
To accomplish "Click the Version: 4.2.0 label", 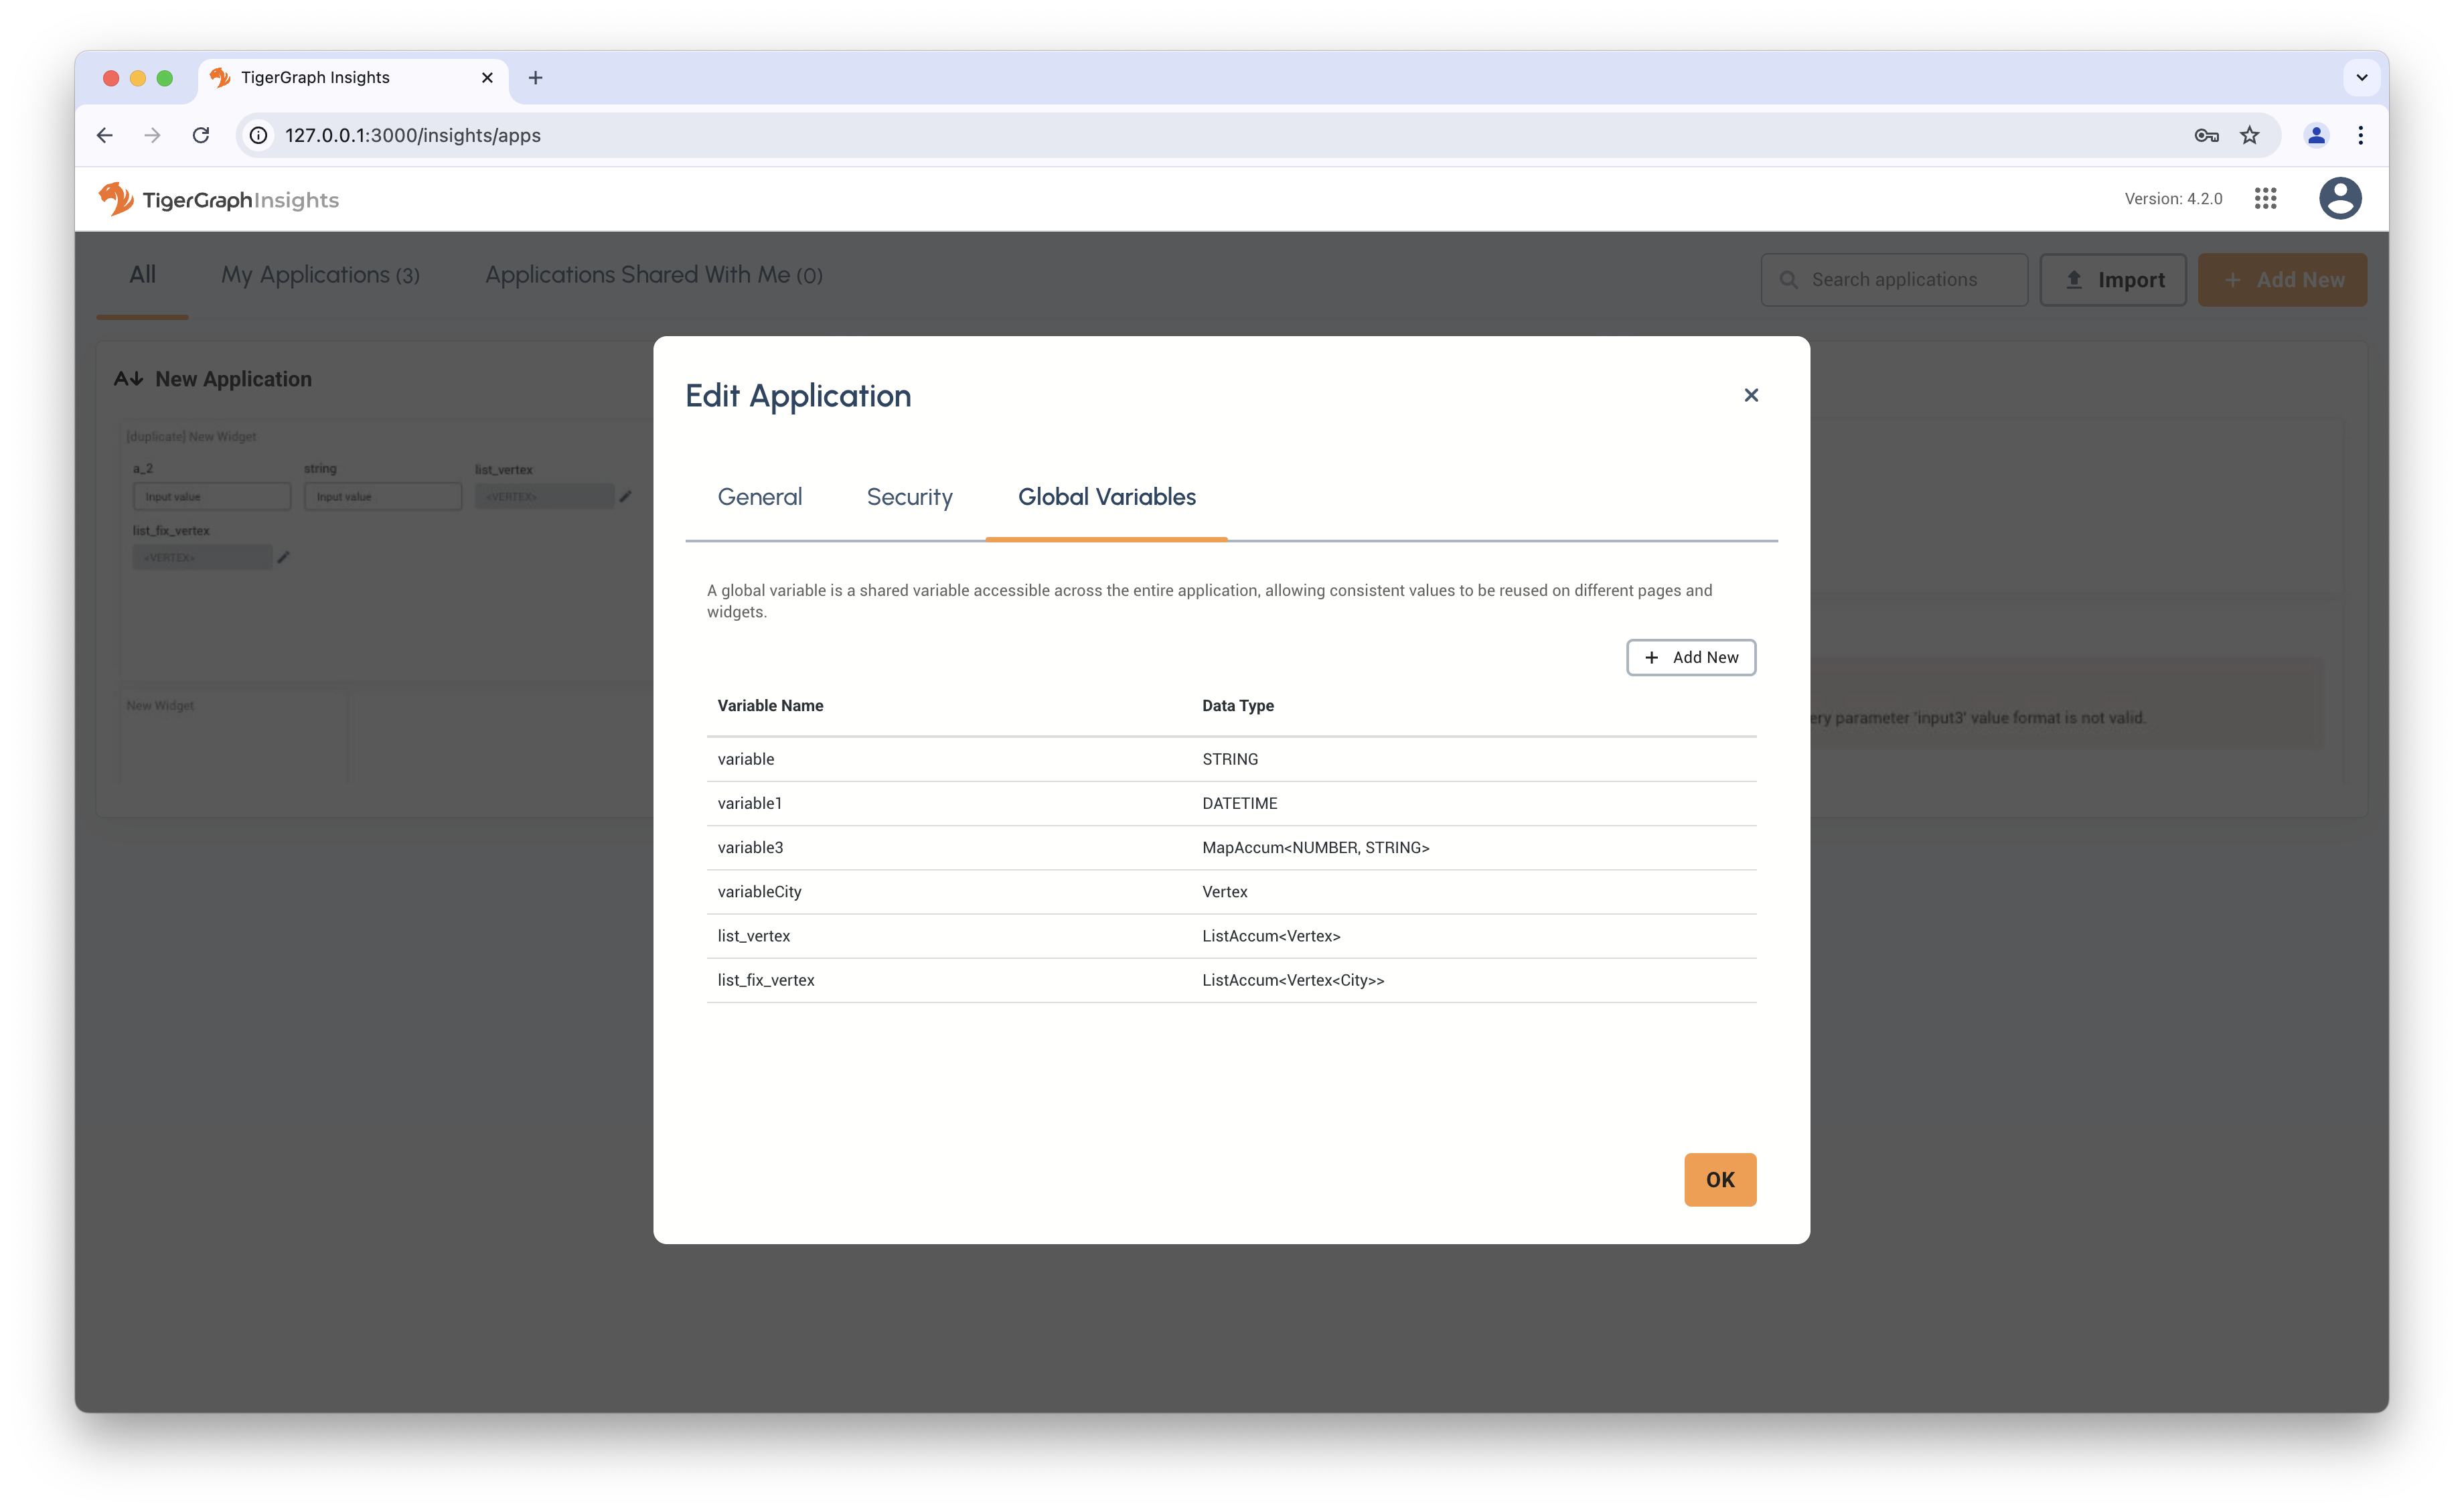I will coord(2173,199).
